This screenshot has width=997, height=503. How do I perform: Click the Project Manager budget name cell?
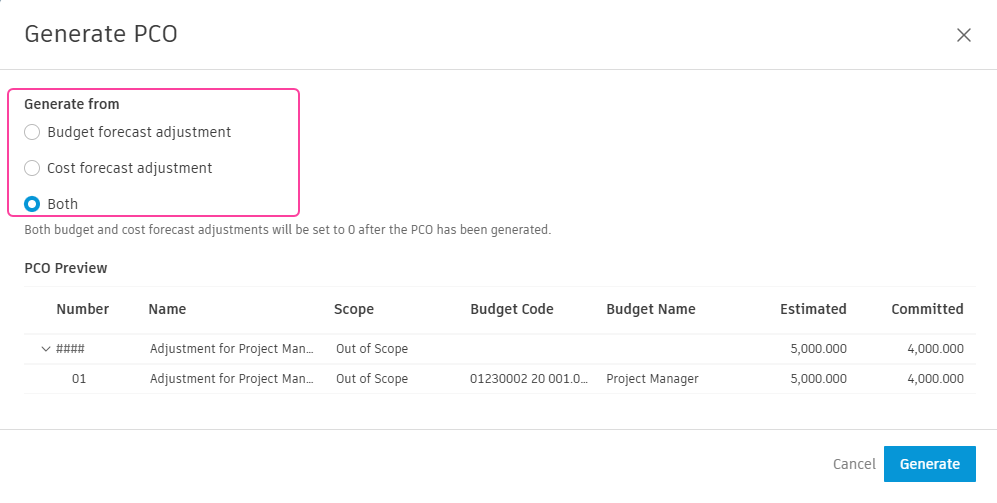[x=652, y=379]
